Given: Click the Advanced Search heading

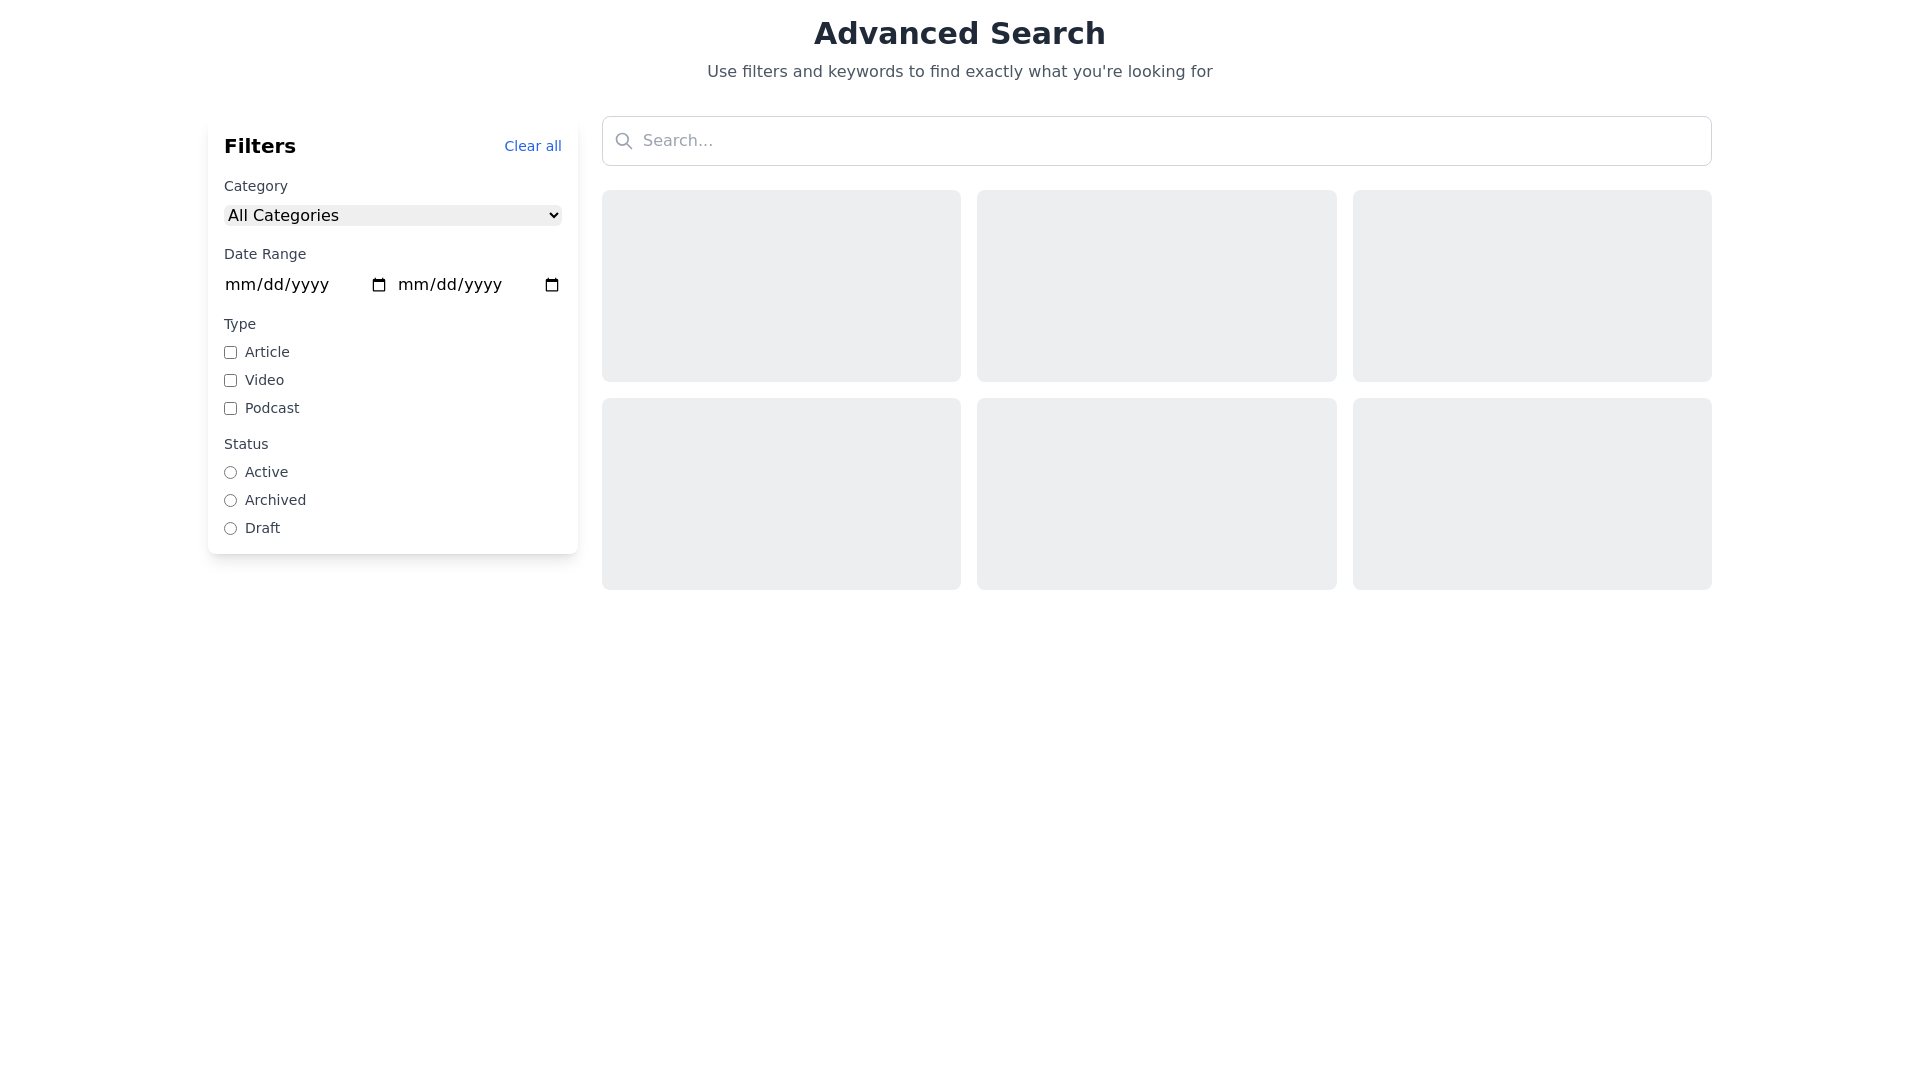Looking at the screenshot, I should pyautogui.click(x=960, y=33).
